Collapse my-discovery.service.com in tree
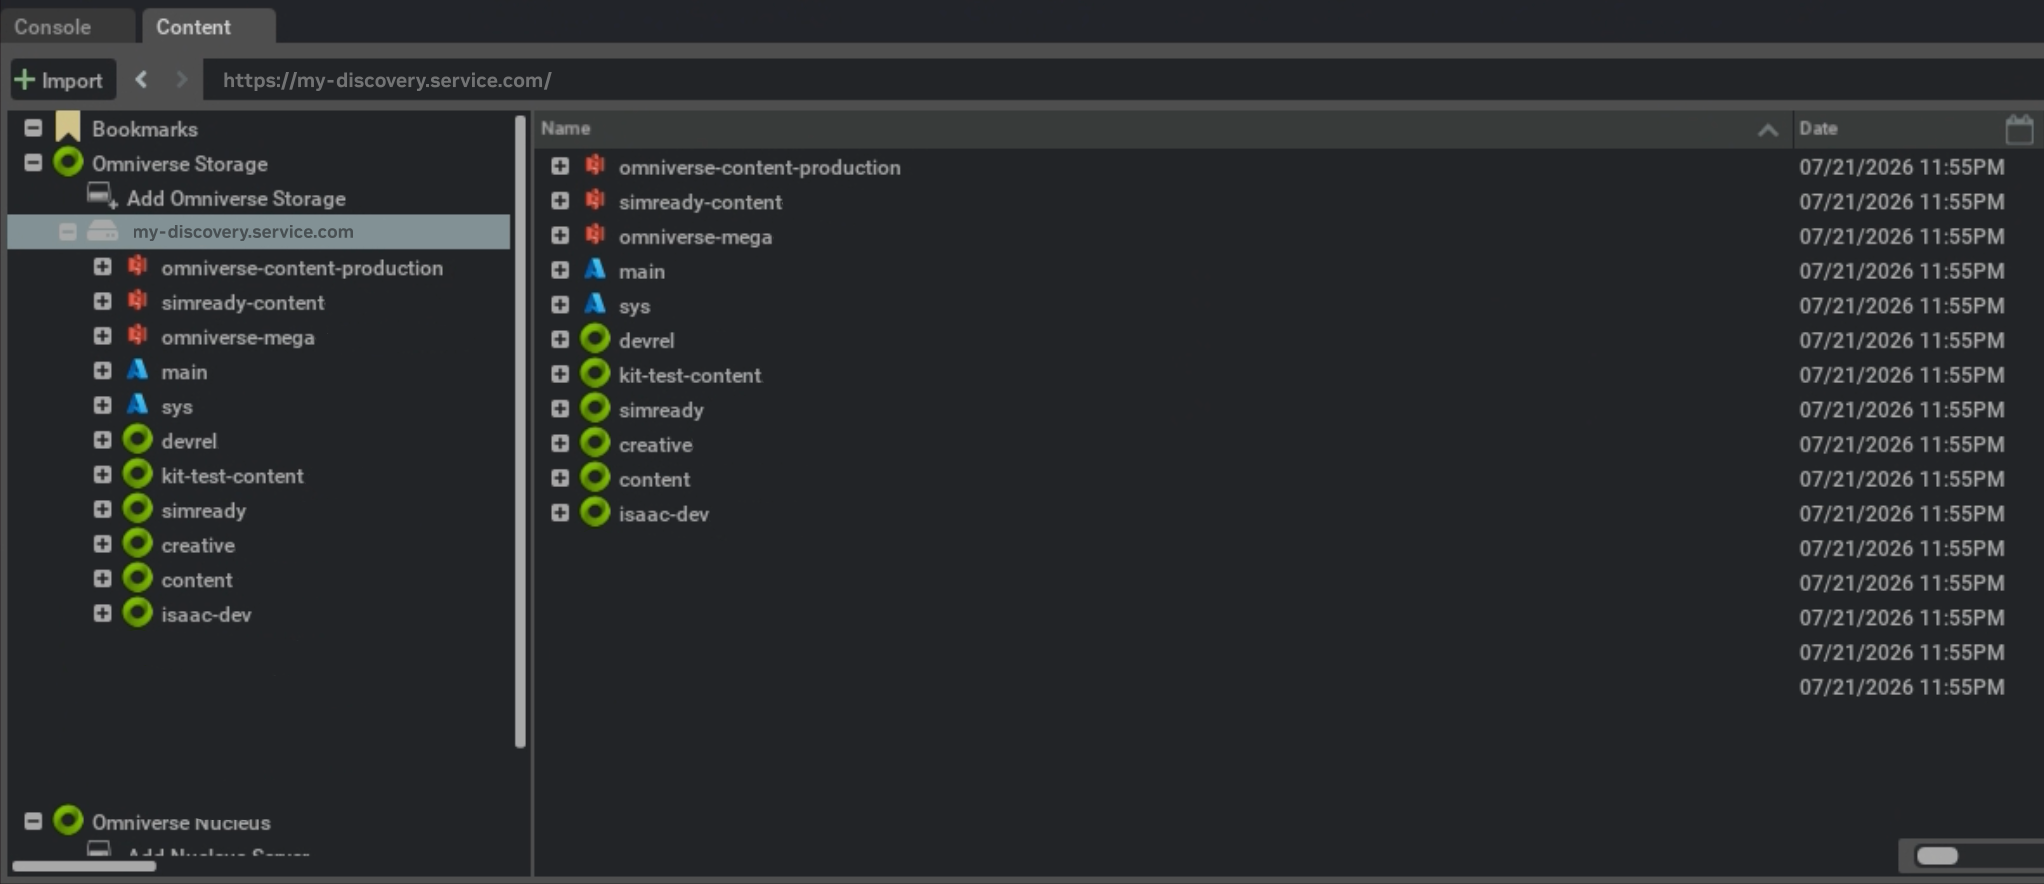This screenshot has width=2044, height=884. 67,232
